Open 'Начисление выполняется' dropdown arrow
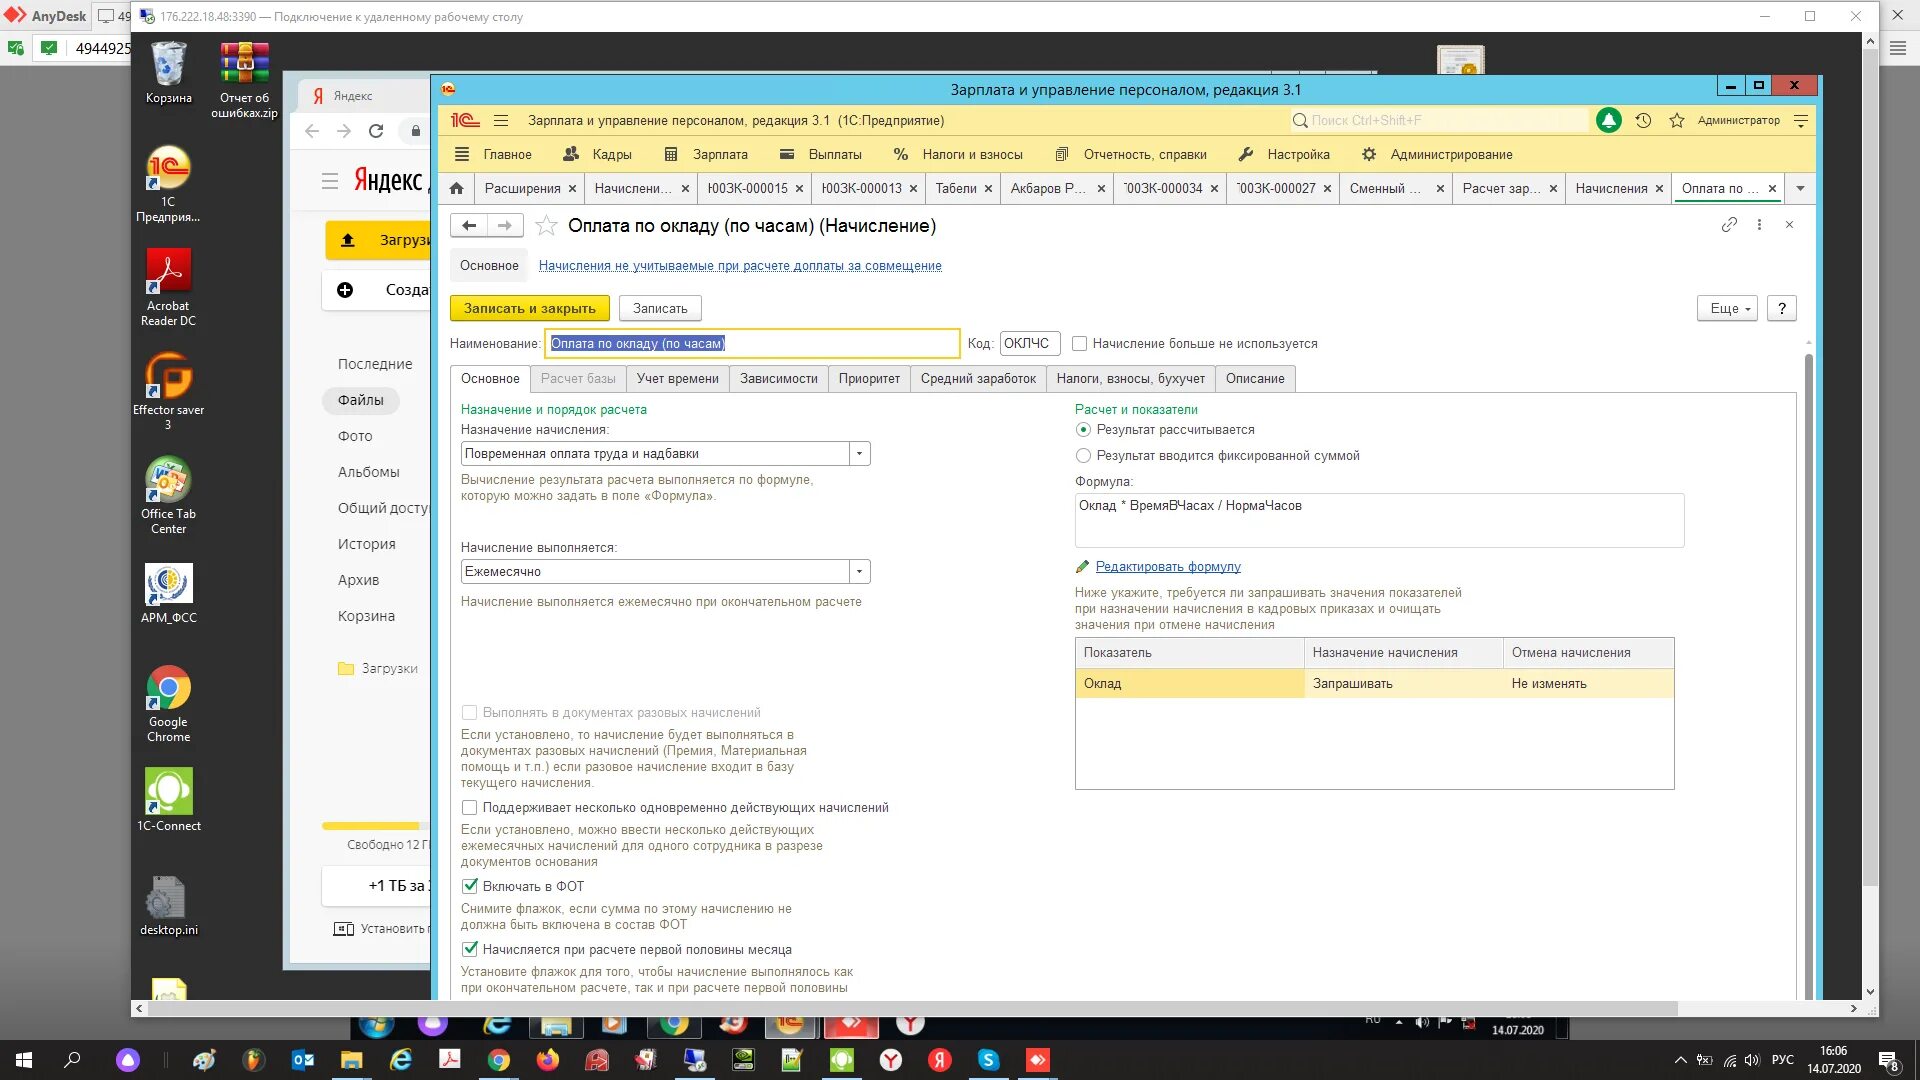The image size is (1920, 1080). [859, 572]
